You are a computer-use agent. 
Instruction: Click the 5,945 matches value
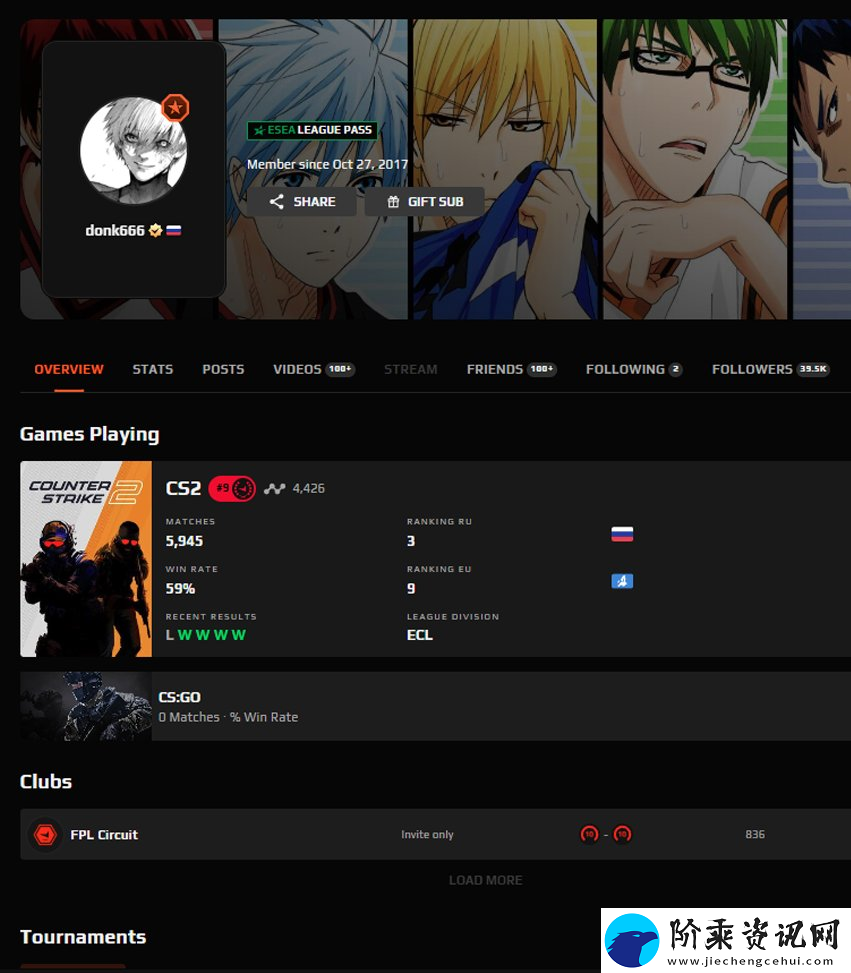pos(184,541)
